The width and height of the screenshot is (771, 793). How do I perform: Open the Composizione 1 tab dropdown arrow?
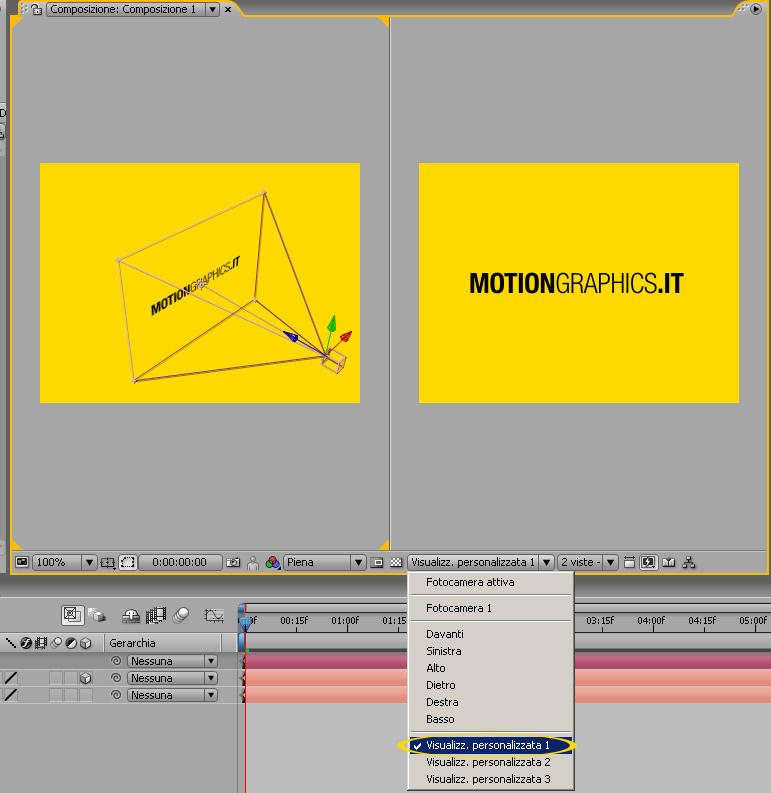tap(212, 9)
